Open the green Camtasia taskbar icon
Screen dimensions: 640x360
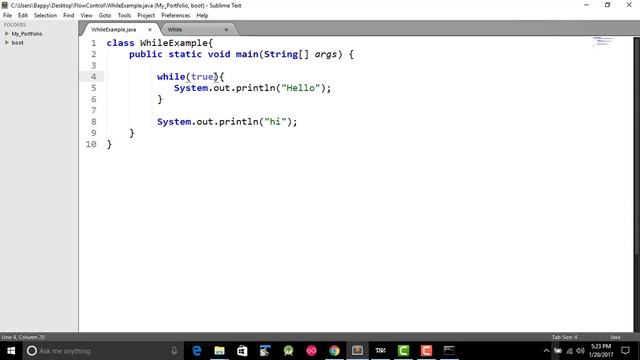click(x=403, y=351)
